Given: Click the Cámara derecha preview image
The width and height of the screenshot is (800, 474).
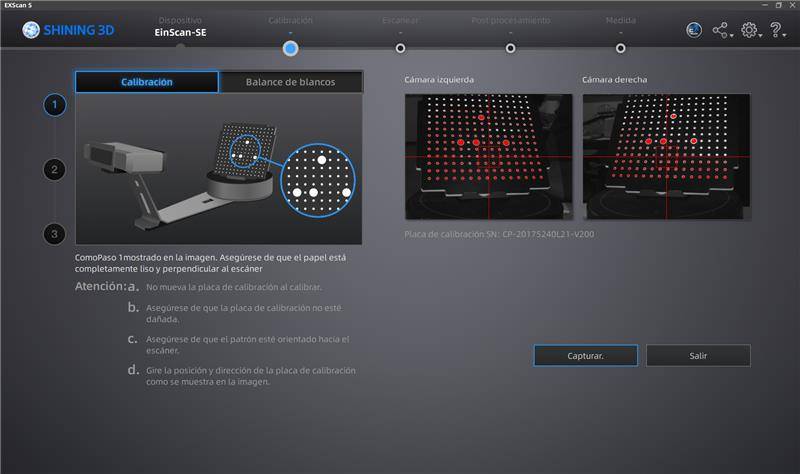Looking at the screenshot, I should coord(666,157).
